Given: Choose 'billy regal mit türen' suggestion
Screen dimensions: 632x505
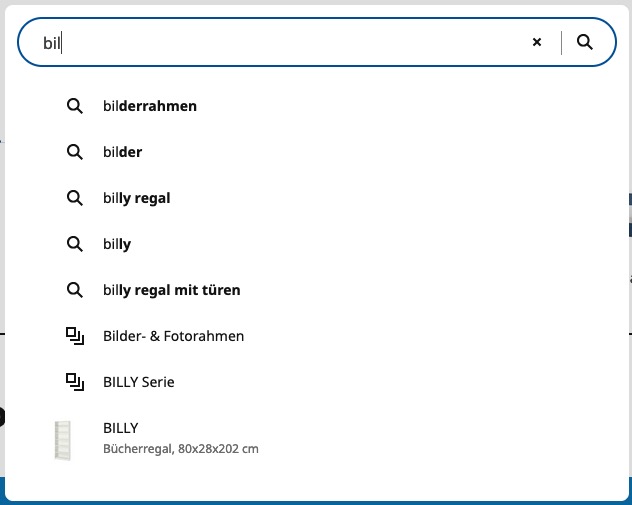Looking at the screenshot, I should (x=172, y=290).
